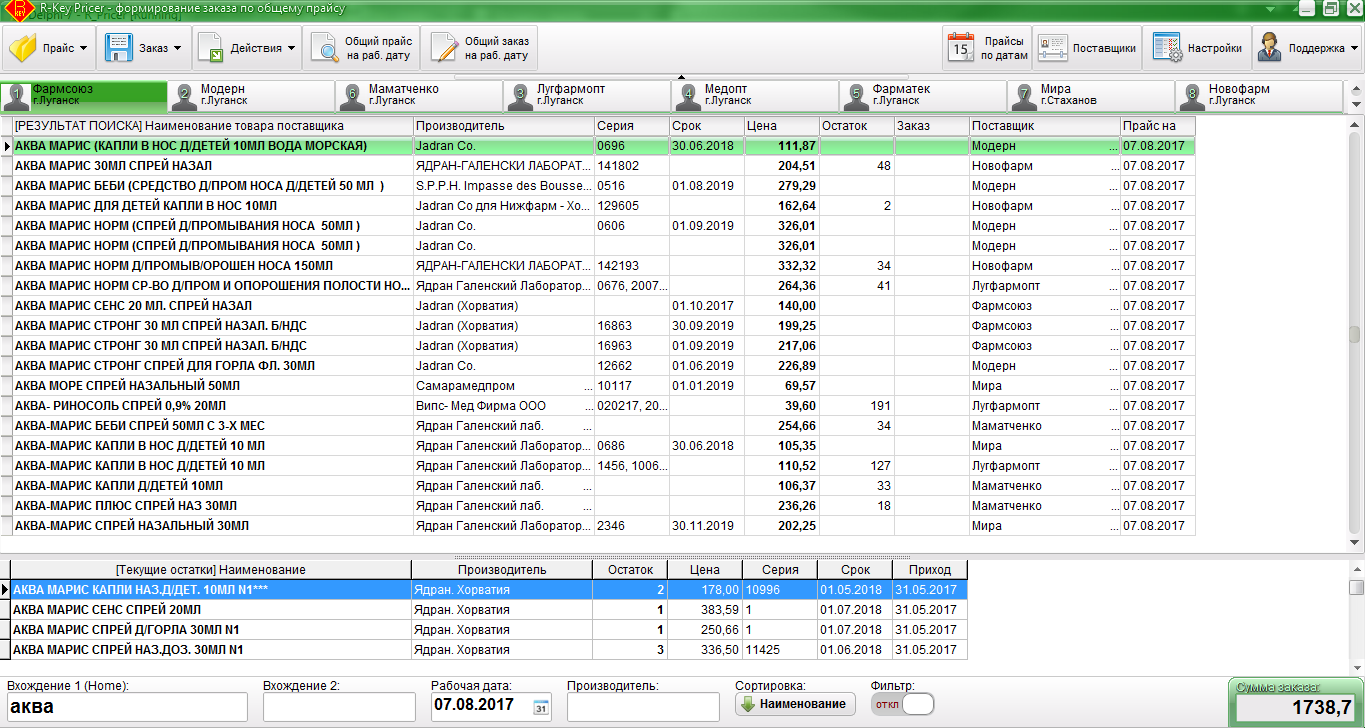Click the results table vertical scrollbar
1365x728 pixels.
[x=1355, y=335]
